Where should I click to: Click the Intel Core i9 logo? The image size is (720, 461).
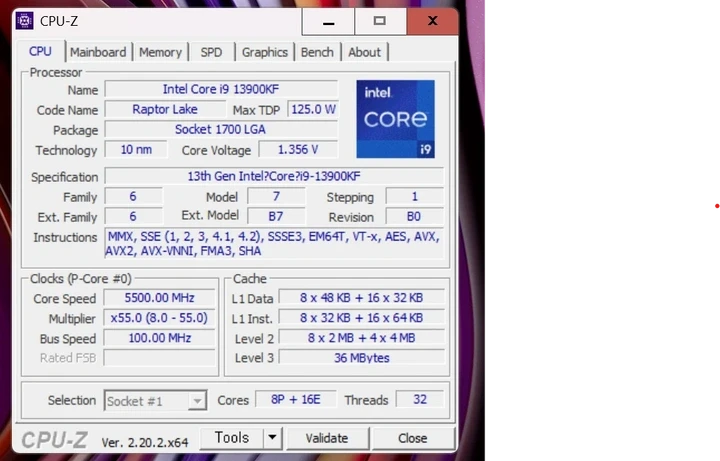[x=395, y=119]
